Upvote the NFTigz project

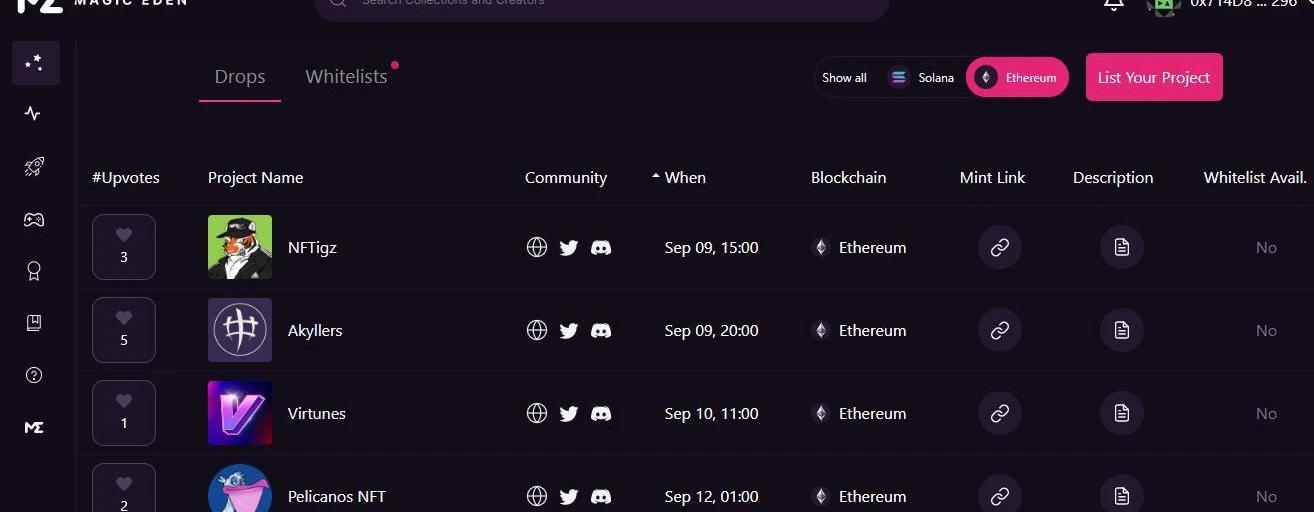point(124,246)
